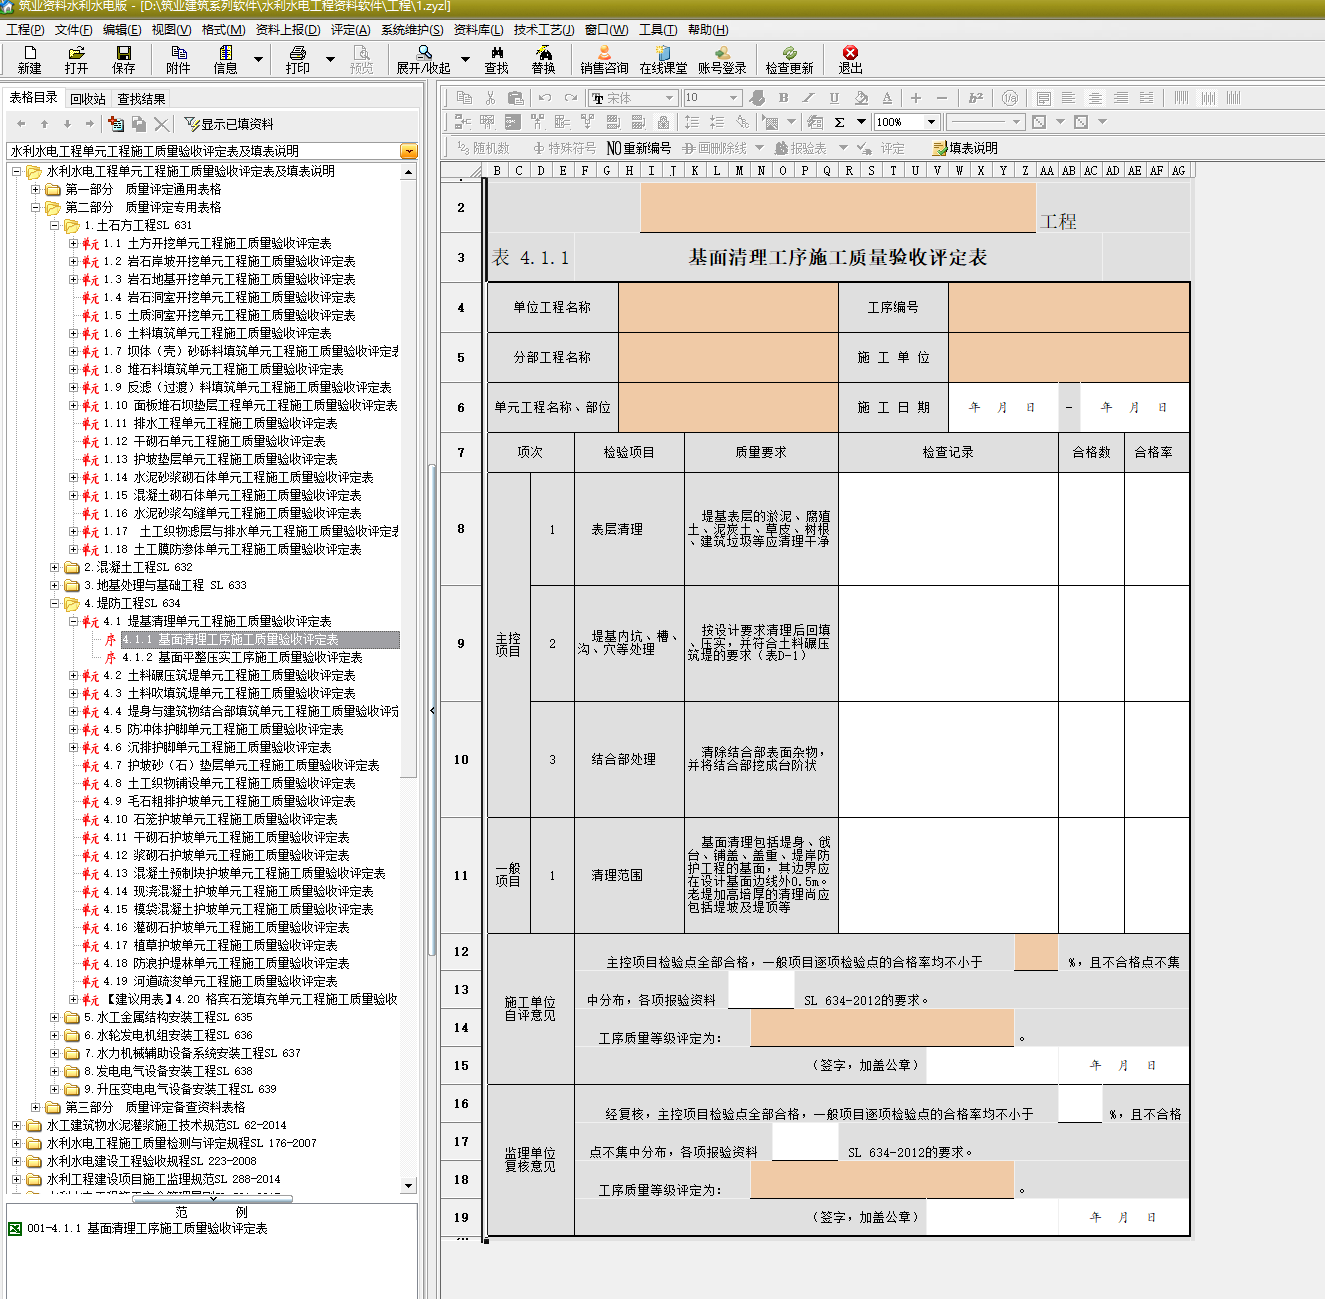Image resolution: width=1325 pixels, height=1299 pixels.
Task: Move tree item up with up arrow
Action: pos(44,124)
